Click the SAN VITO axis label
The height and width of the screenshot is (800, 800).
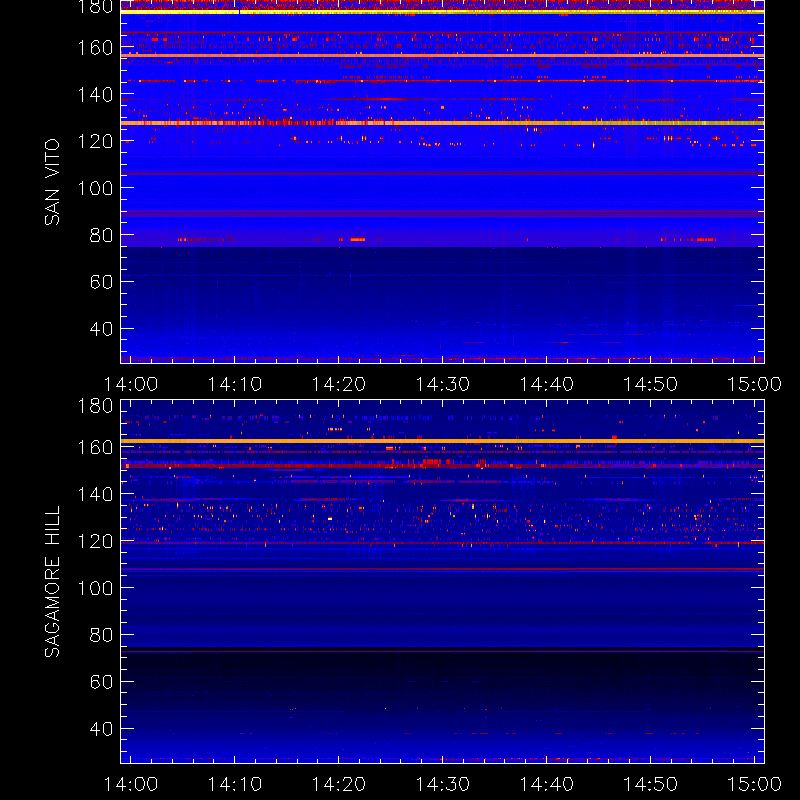[52, 182]
